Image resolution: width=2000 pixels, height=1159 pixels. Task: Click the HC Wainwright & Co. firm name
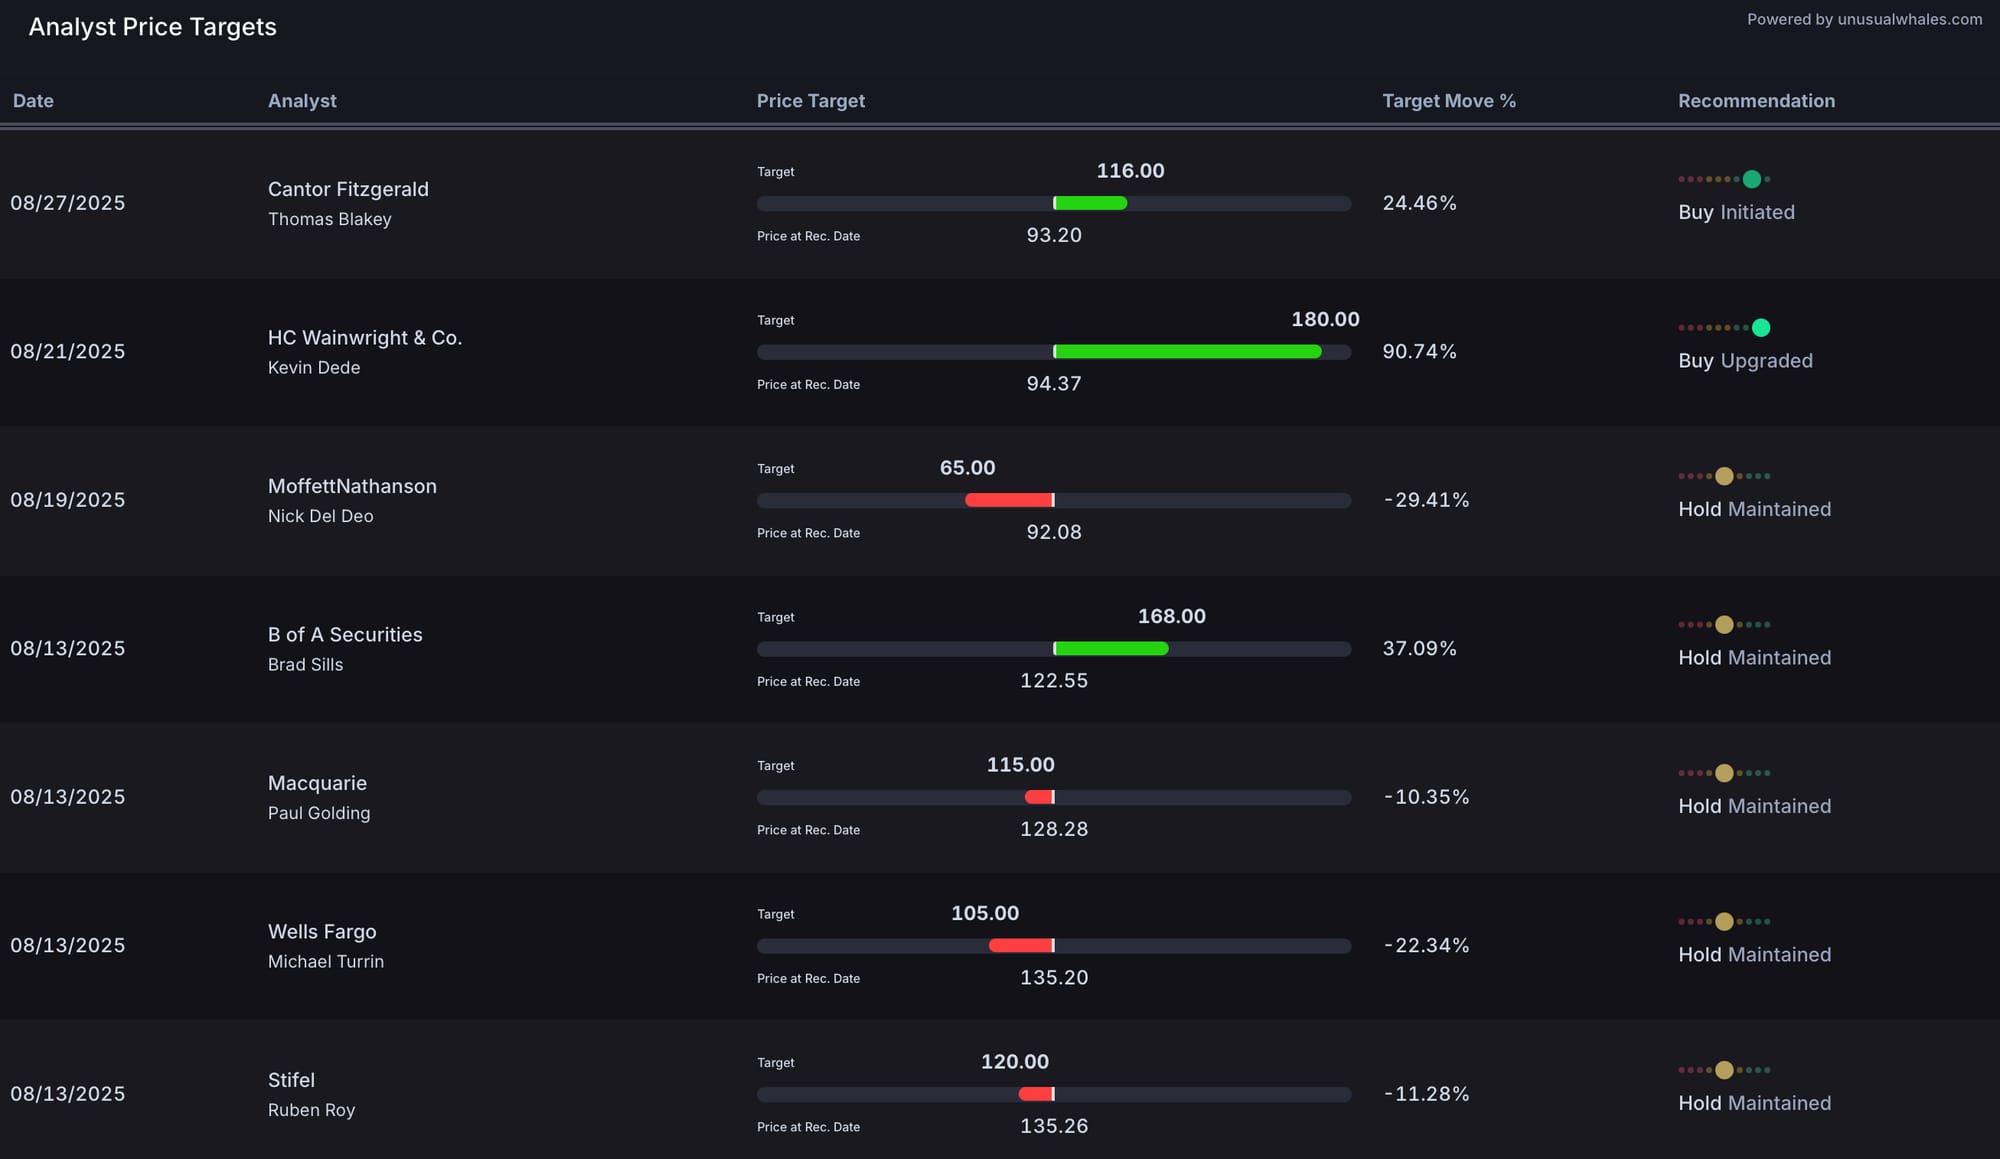[x=365, y=338]
